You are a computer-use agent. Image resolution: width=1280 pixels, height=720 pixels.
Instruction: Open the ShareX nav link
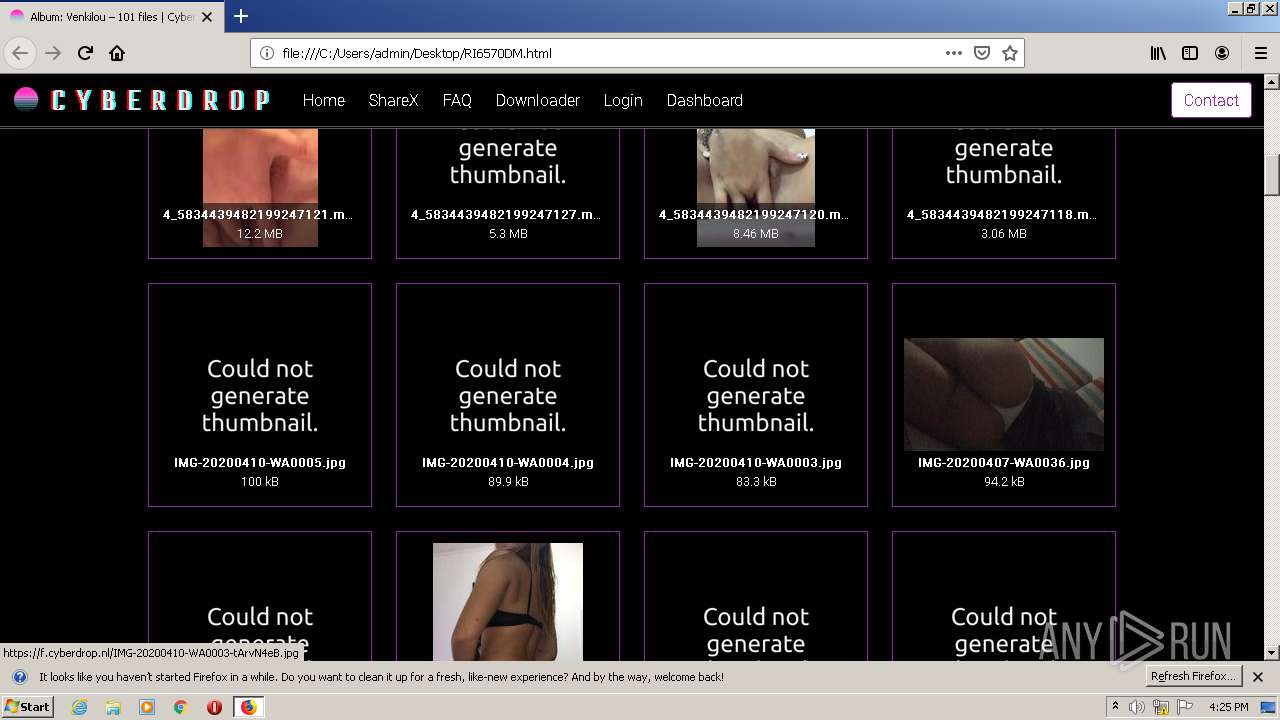(393, 100)
